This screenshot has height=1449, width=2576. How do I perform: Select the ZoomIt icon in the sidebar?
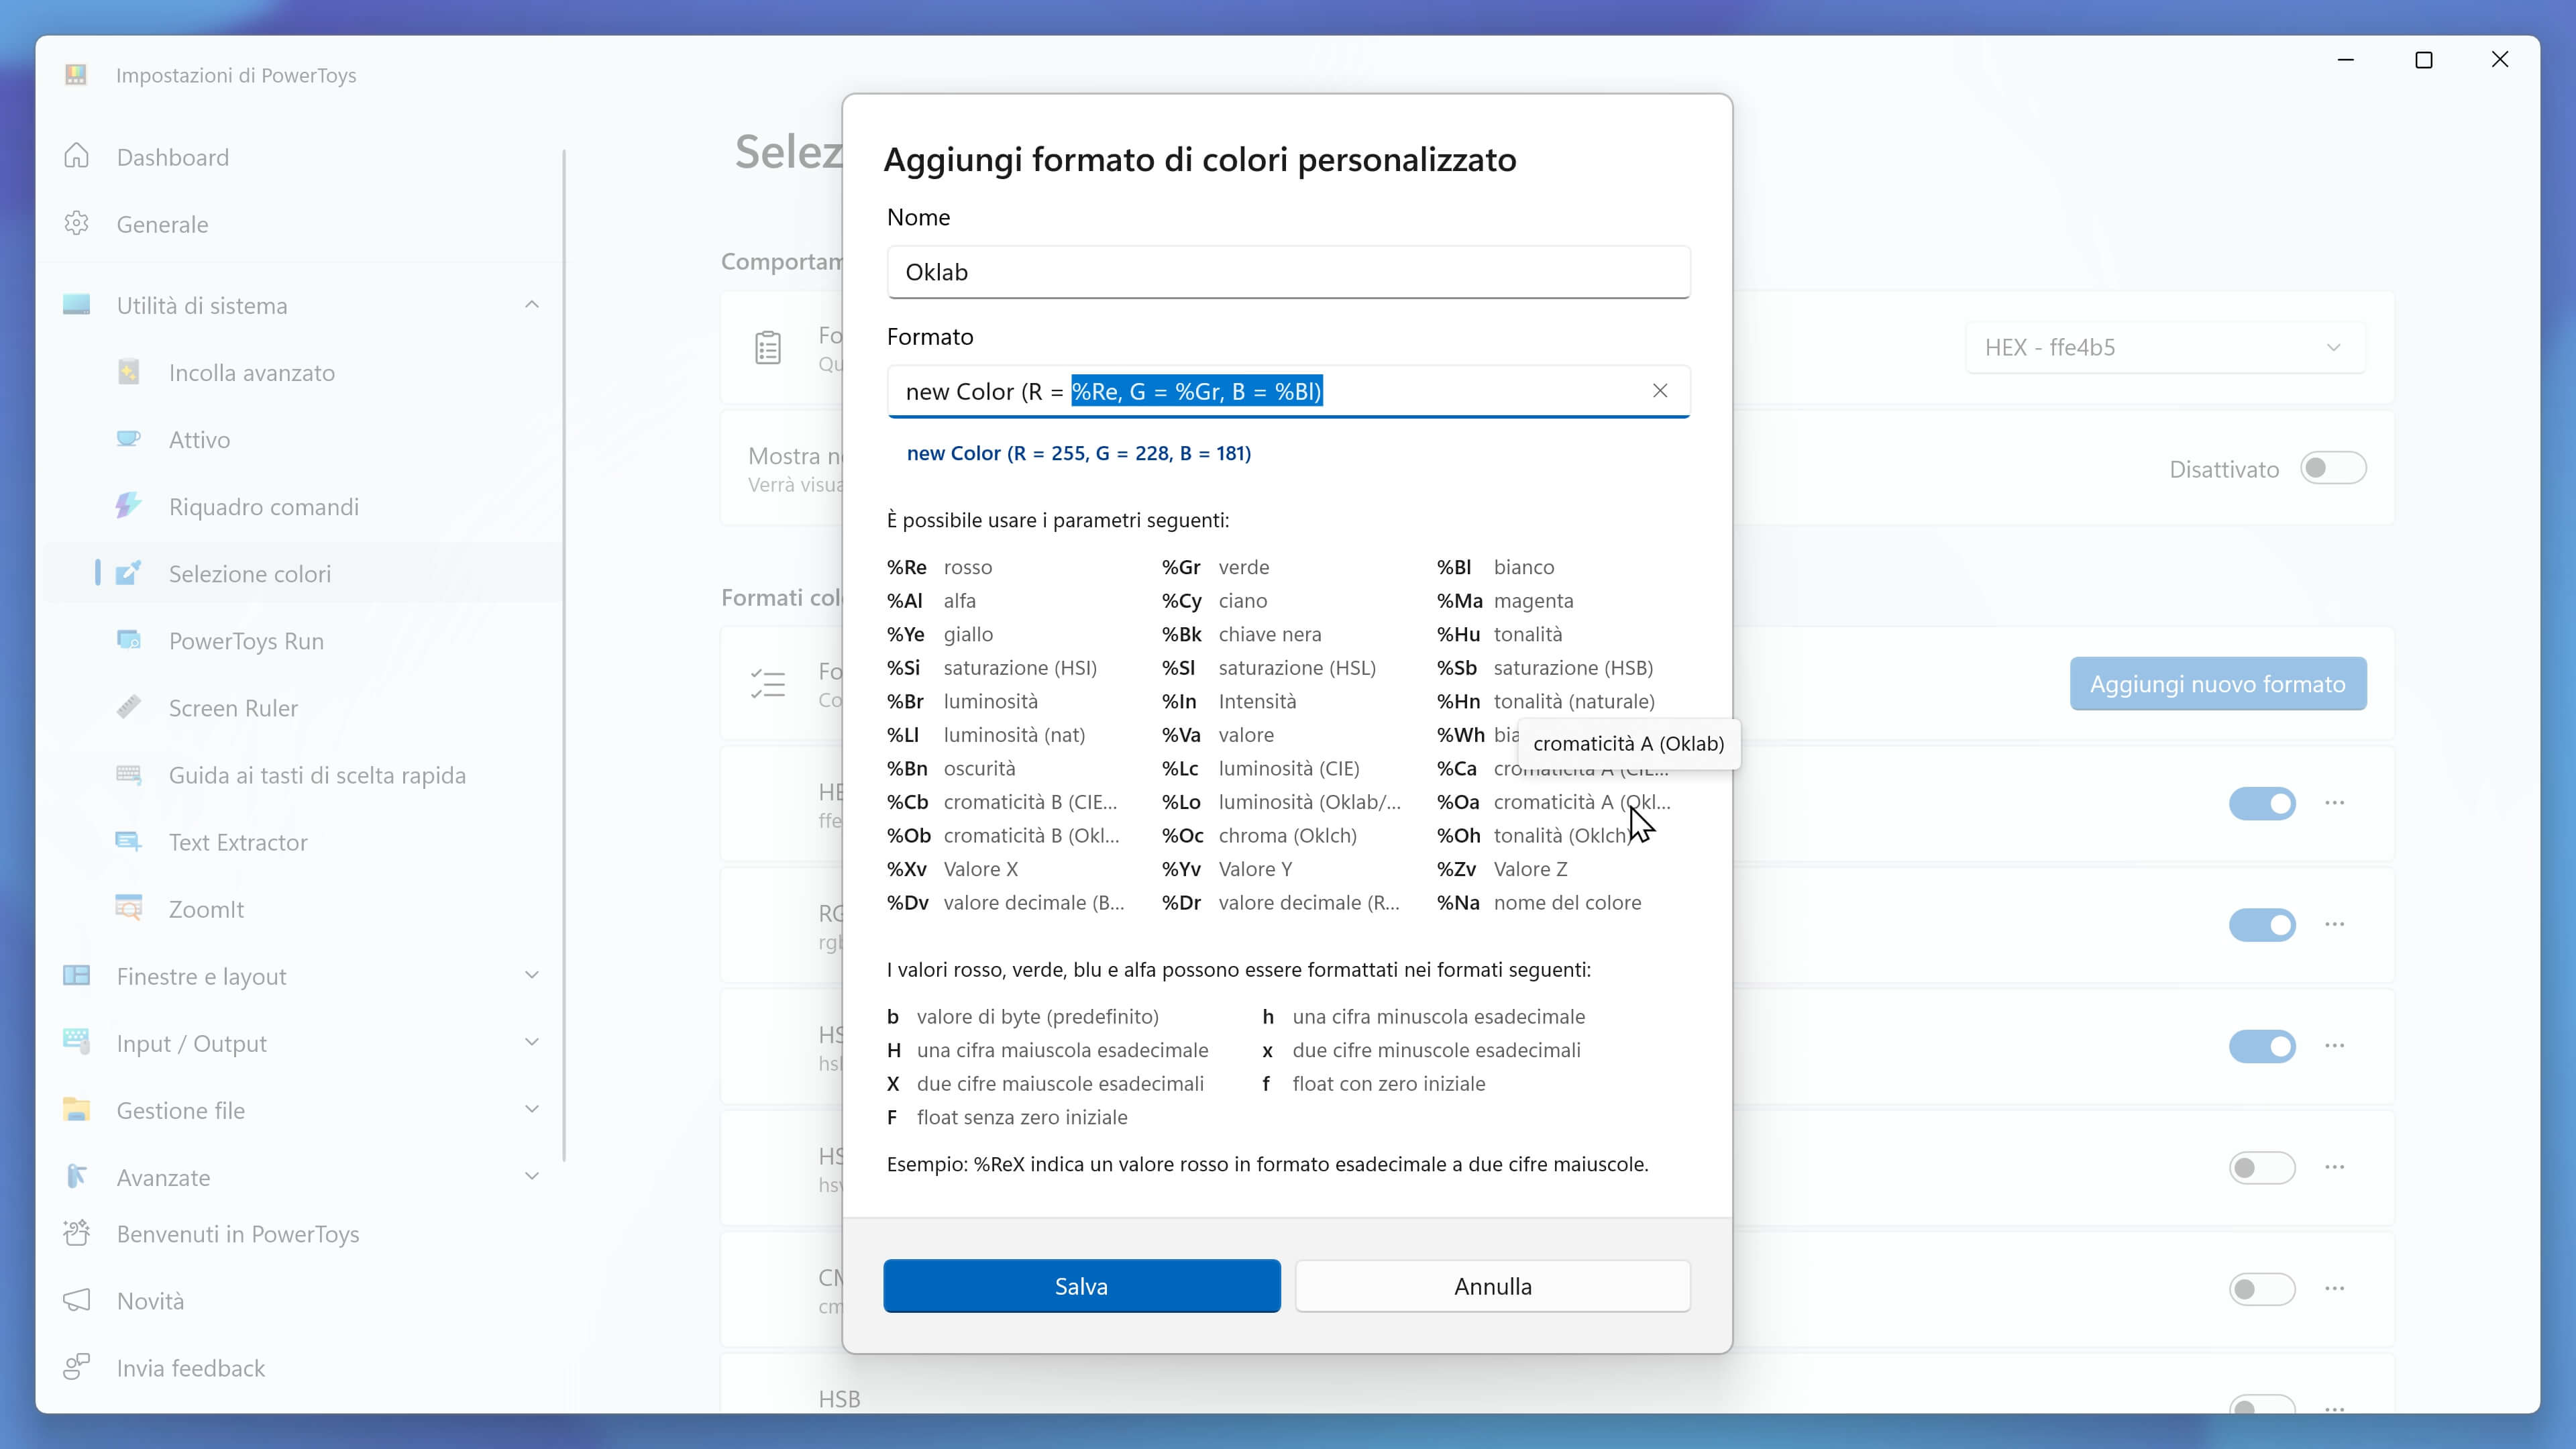click(x=128, y=908)
